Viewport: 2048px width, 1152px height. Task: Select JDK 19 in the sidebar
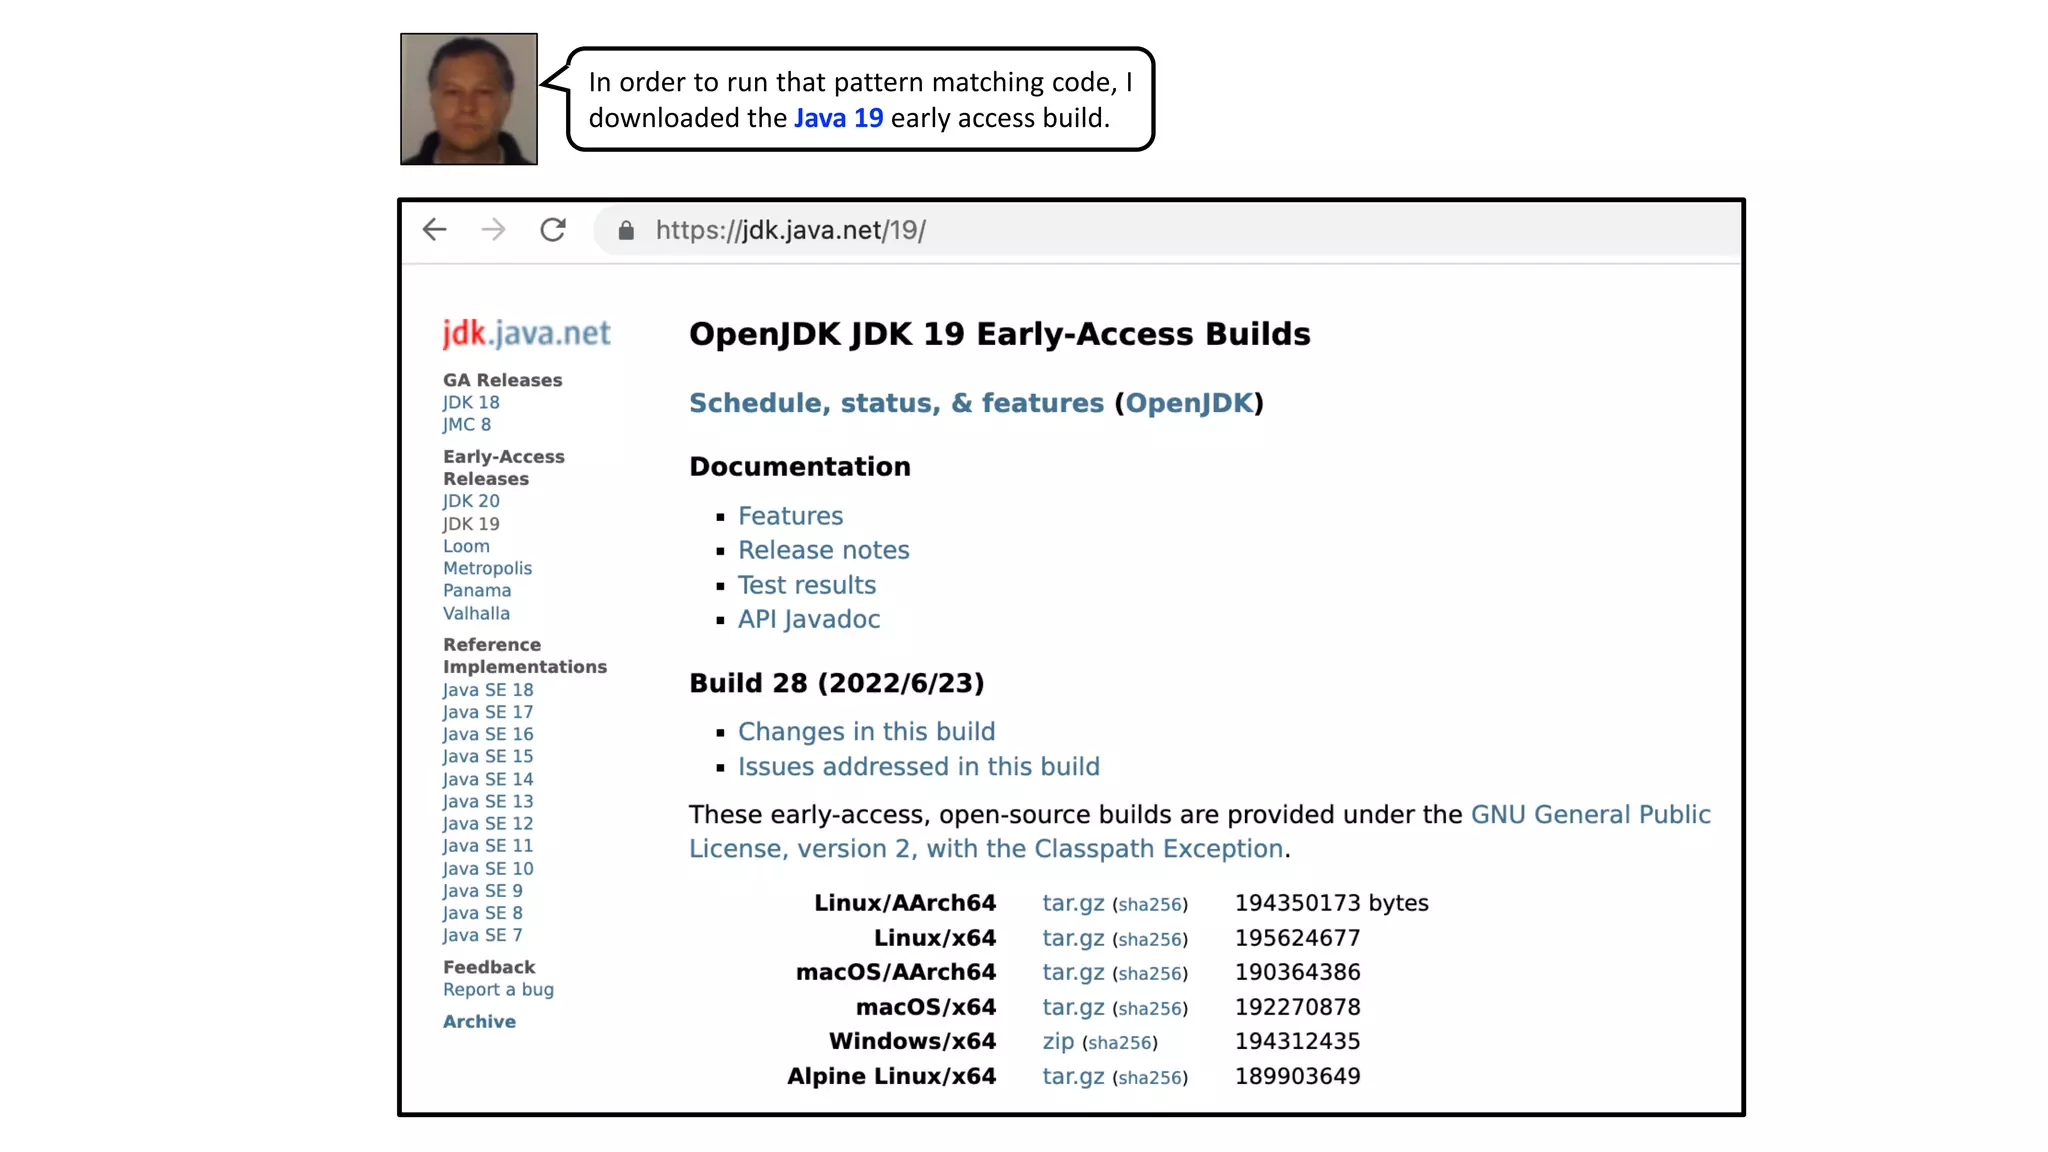(x=471, y=524)
